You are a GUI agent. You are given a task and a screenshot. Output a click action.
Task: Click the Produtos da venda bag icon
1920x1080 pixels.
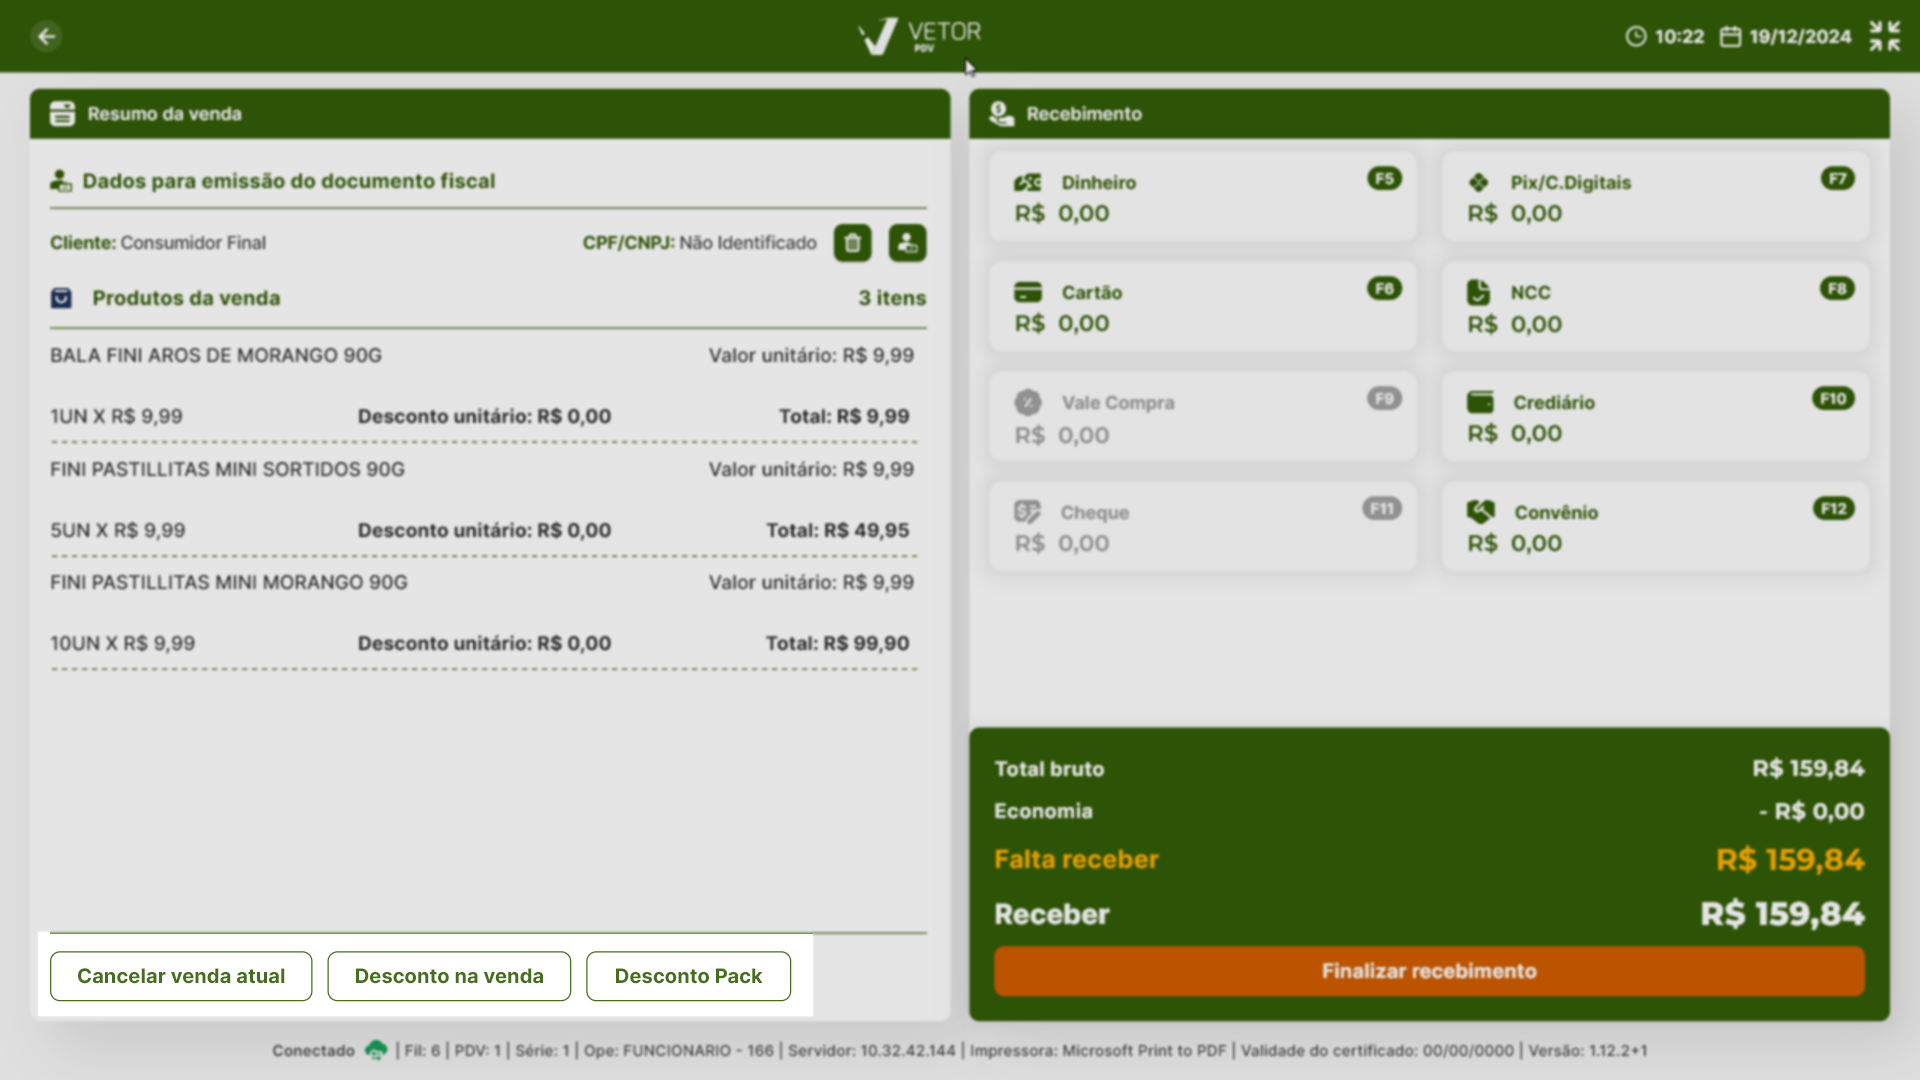[61, 298]
